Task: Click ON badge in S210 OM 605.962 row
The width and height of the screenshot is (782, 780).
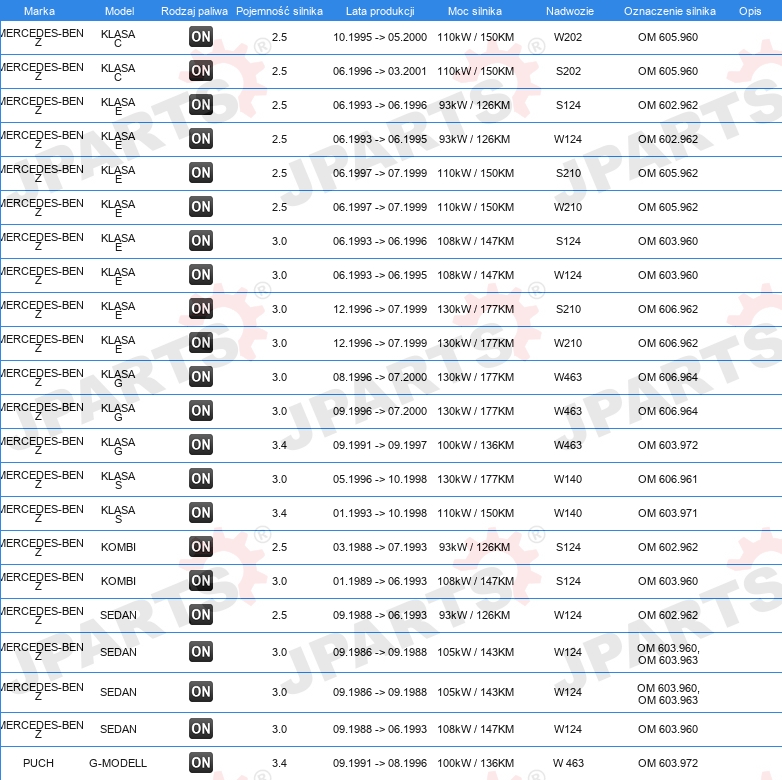Action: (x=201, y=173)
